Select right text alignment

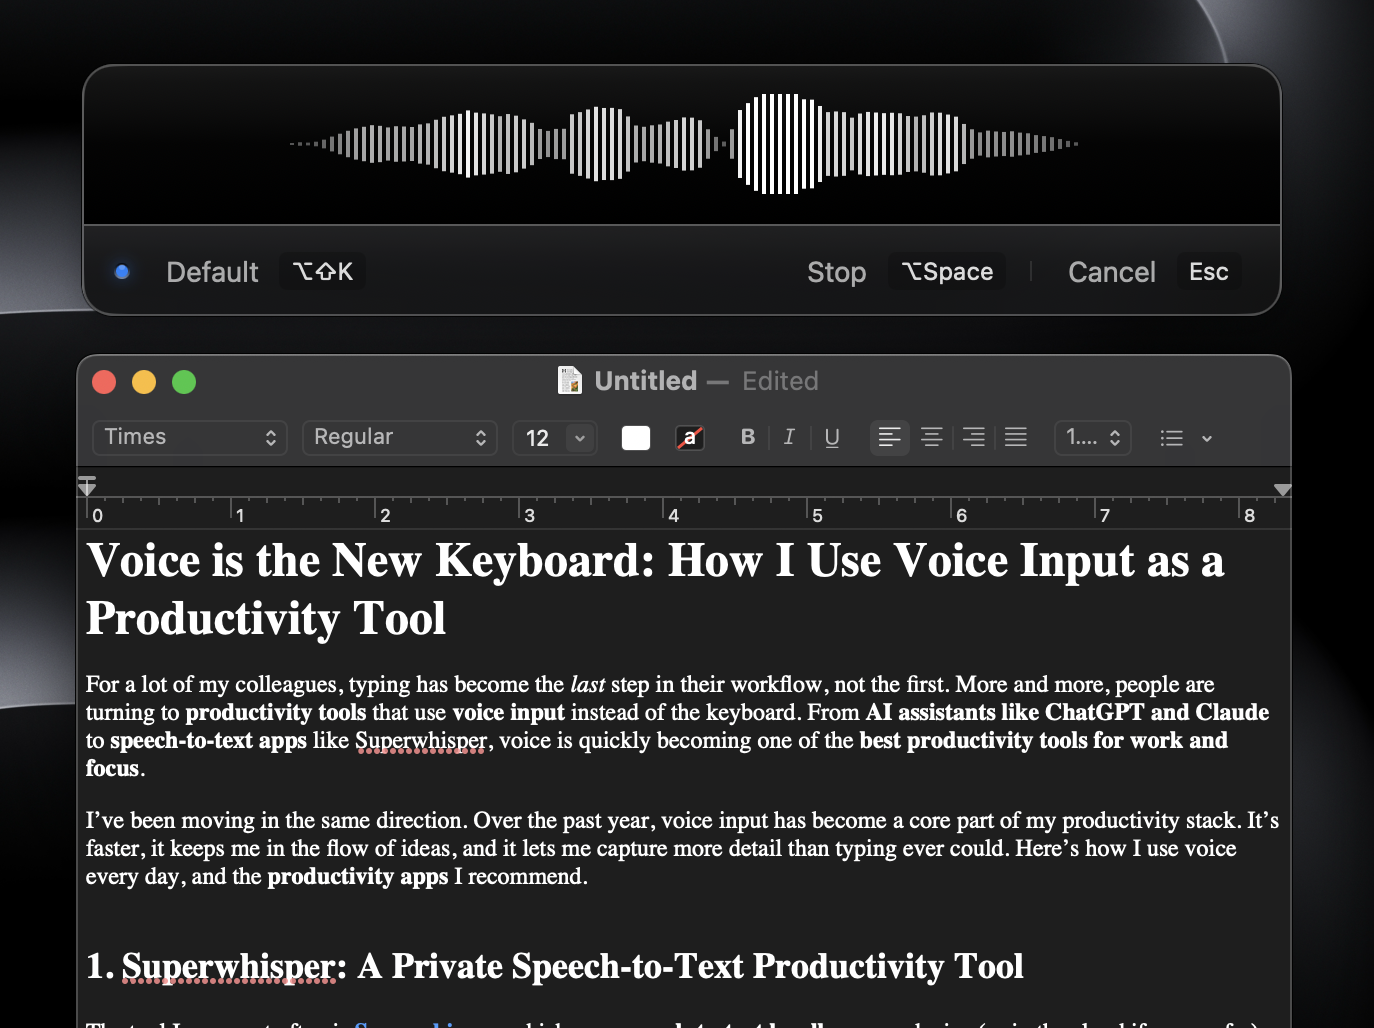pyautogui.click(x=973, y=437)
